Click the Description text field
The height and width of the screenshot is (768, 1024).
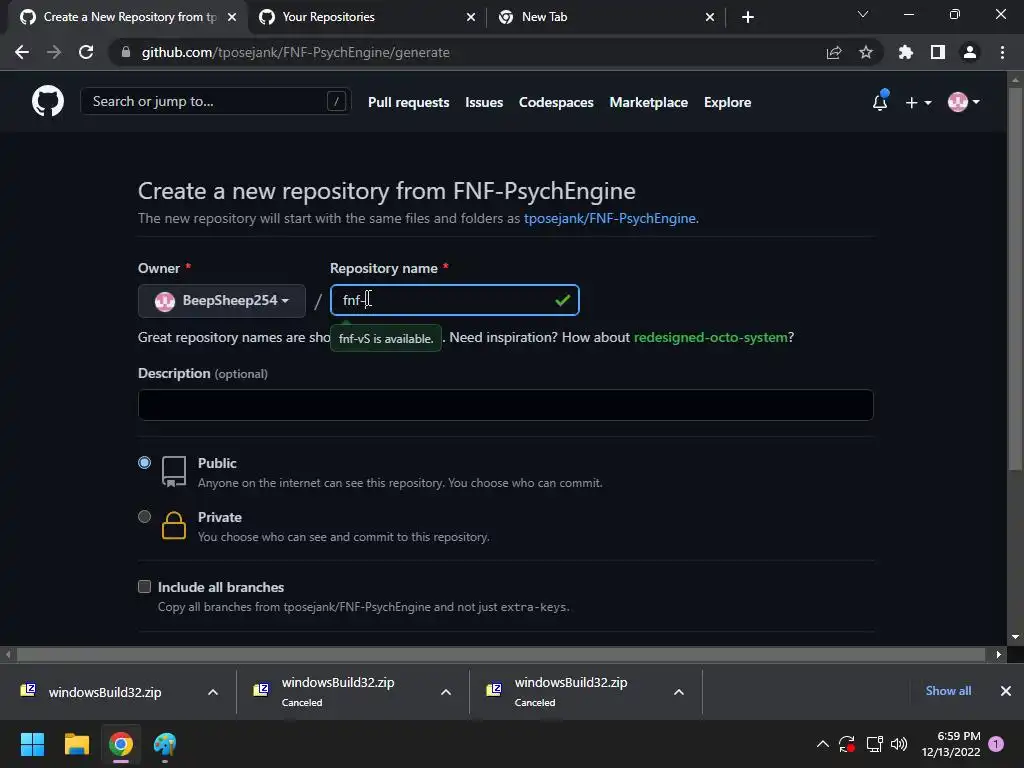pyautogui.click(x=505, y=405)
